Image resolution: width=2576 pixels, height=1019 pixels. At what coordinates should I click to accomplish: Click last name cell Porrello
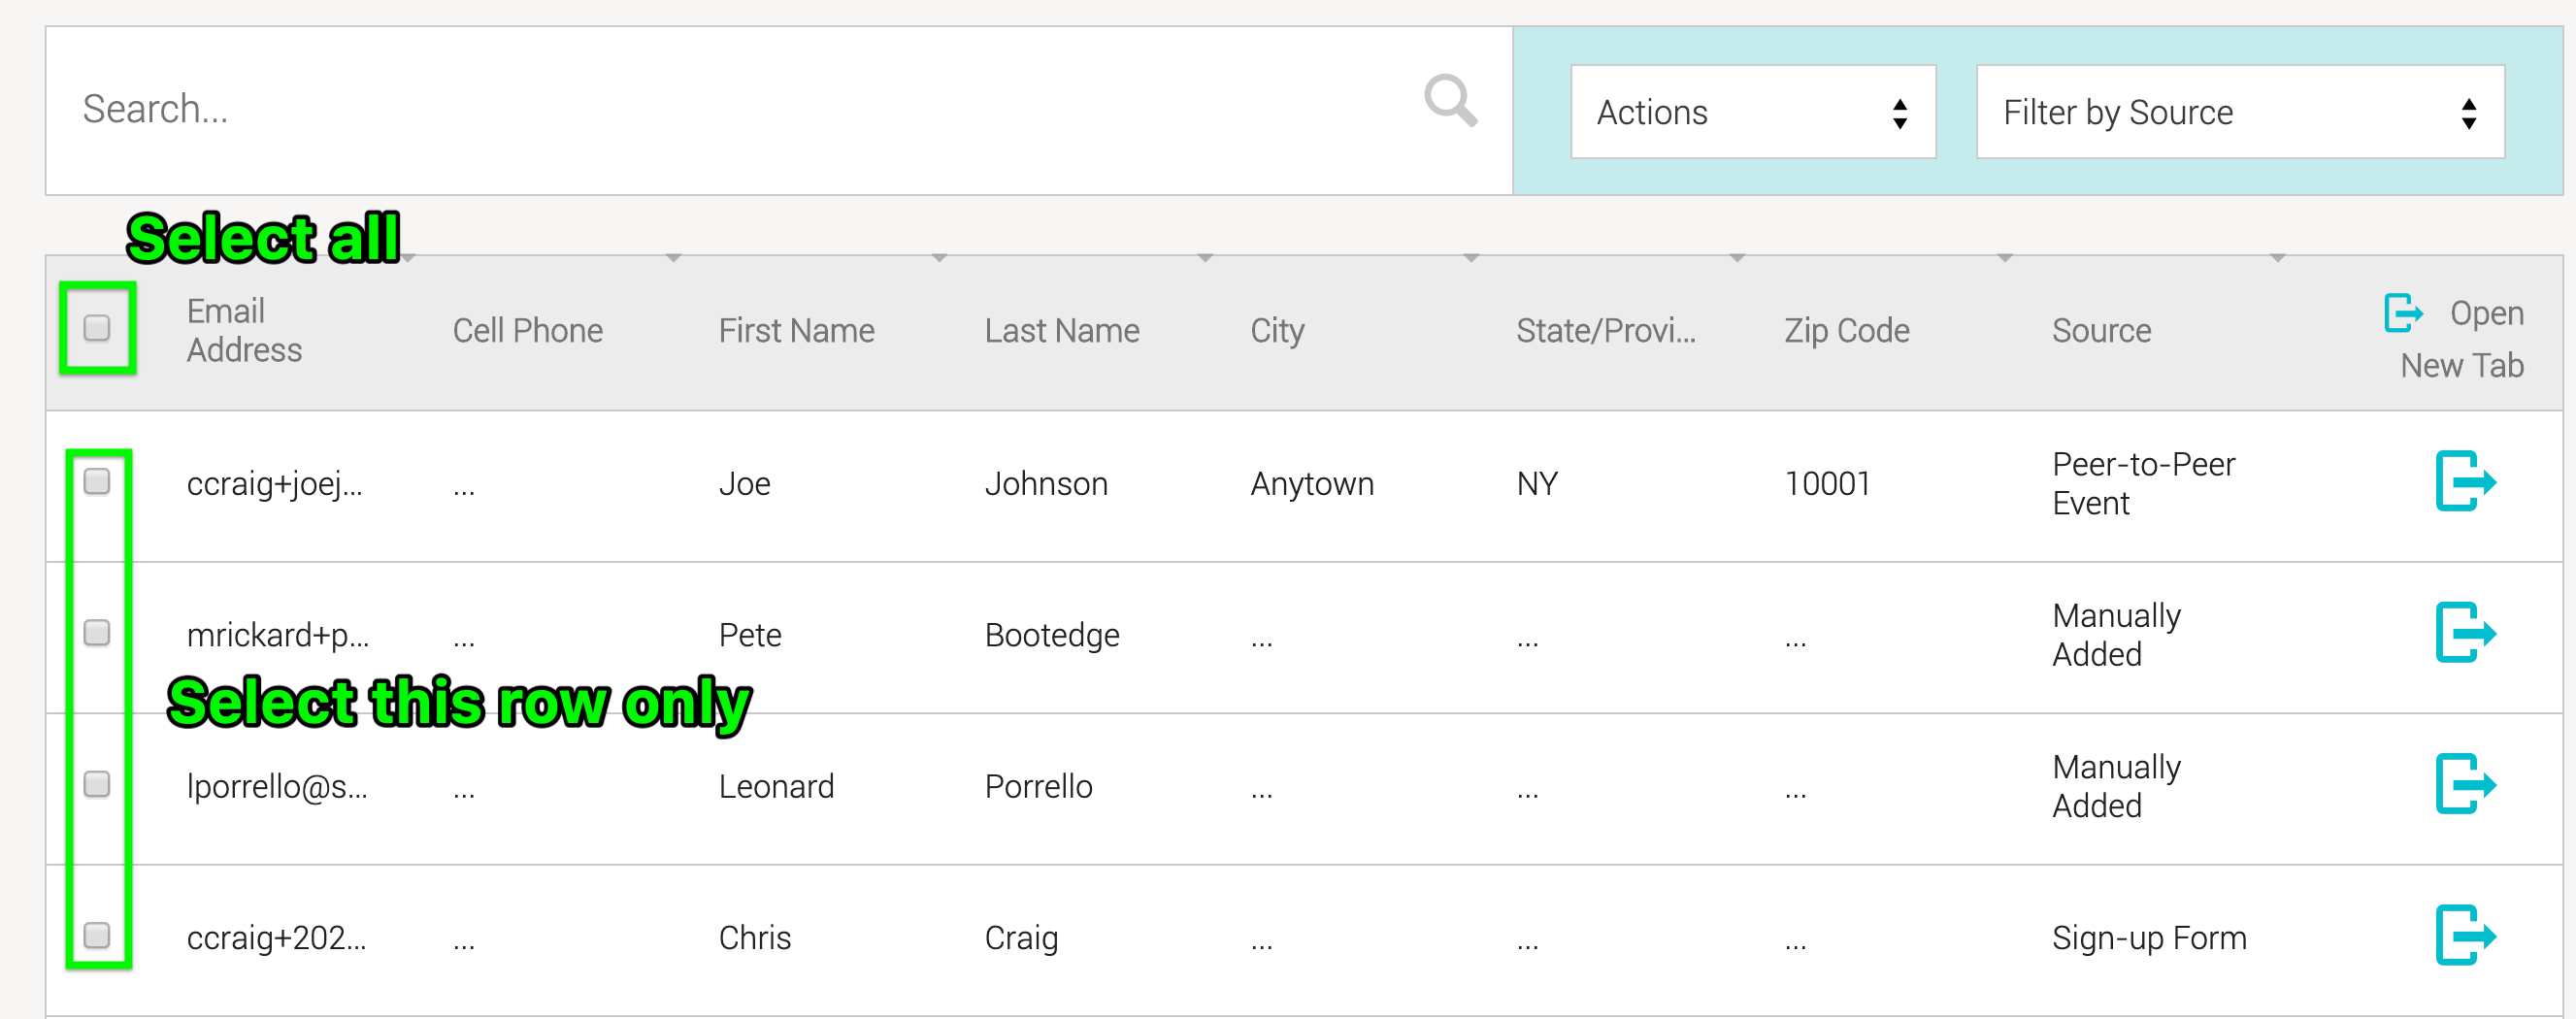(1038, 787)
